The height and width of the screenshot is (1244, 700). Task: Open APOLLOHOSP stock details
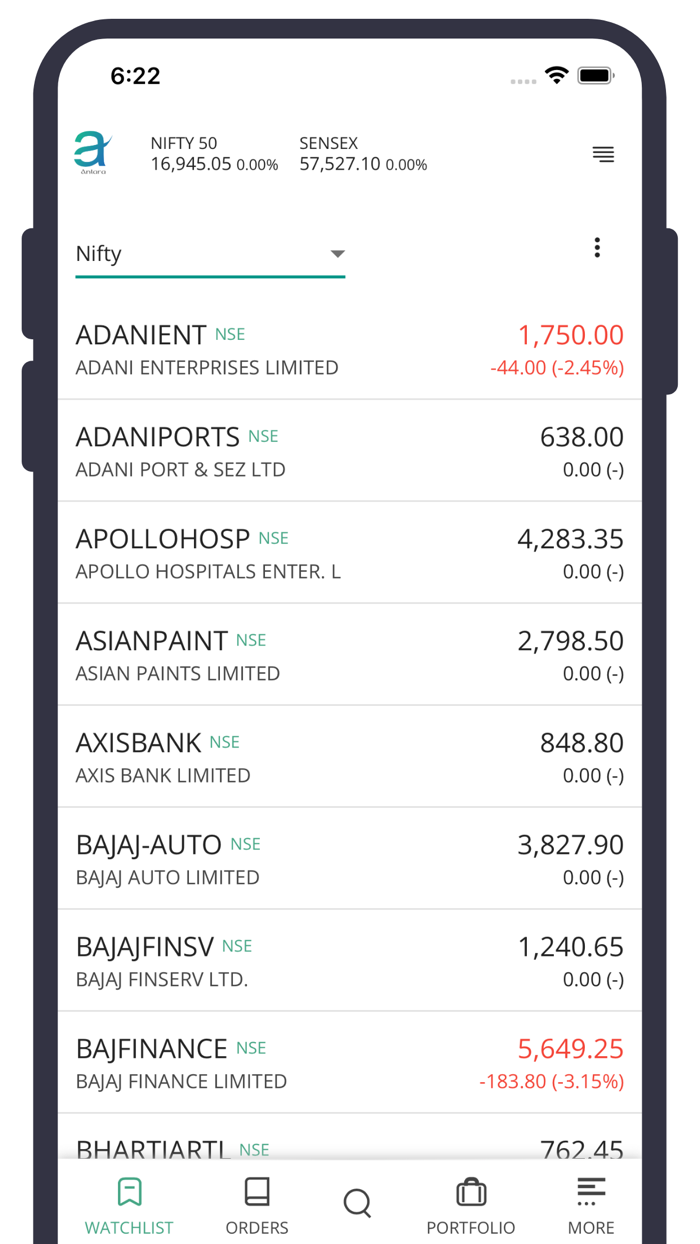350,552
